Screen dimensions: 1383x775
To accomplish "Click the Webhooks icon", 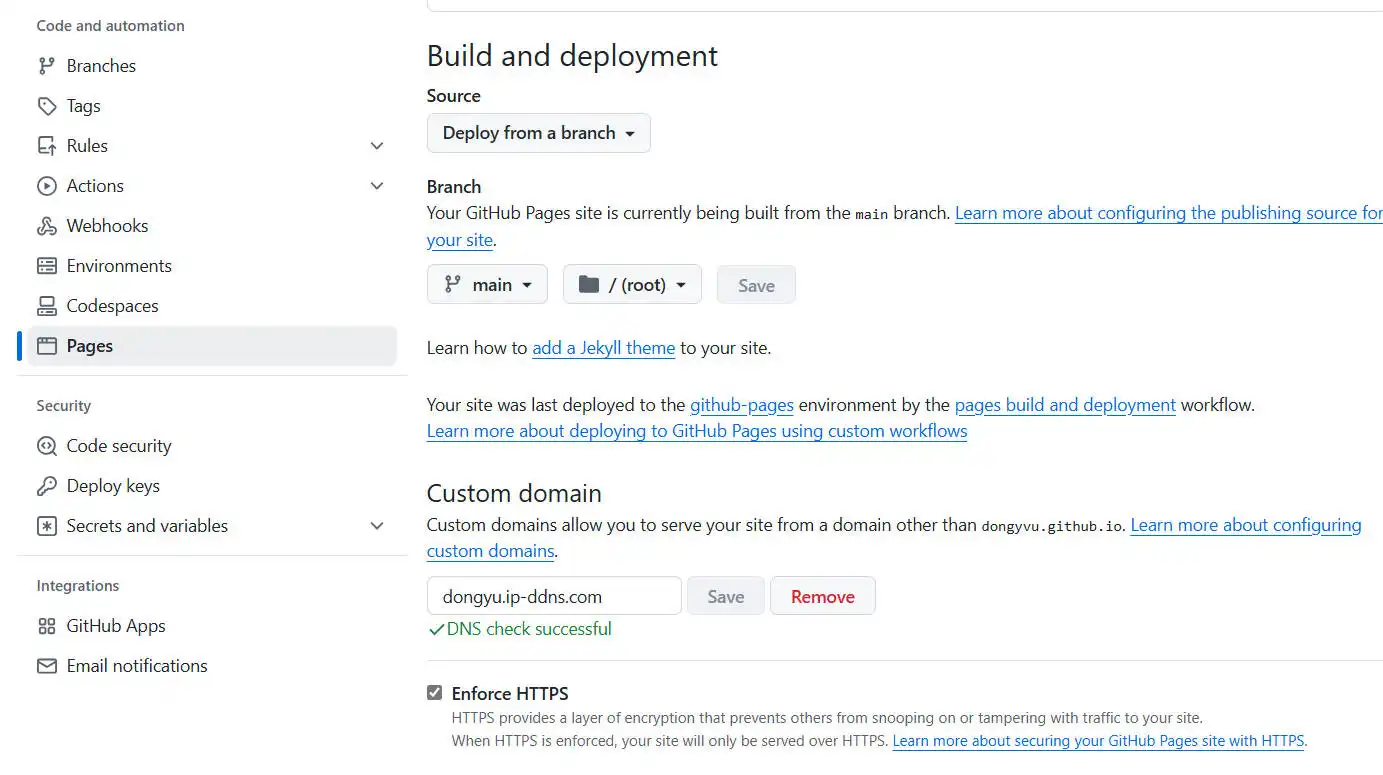I will pos(46,226).
